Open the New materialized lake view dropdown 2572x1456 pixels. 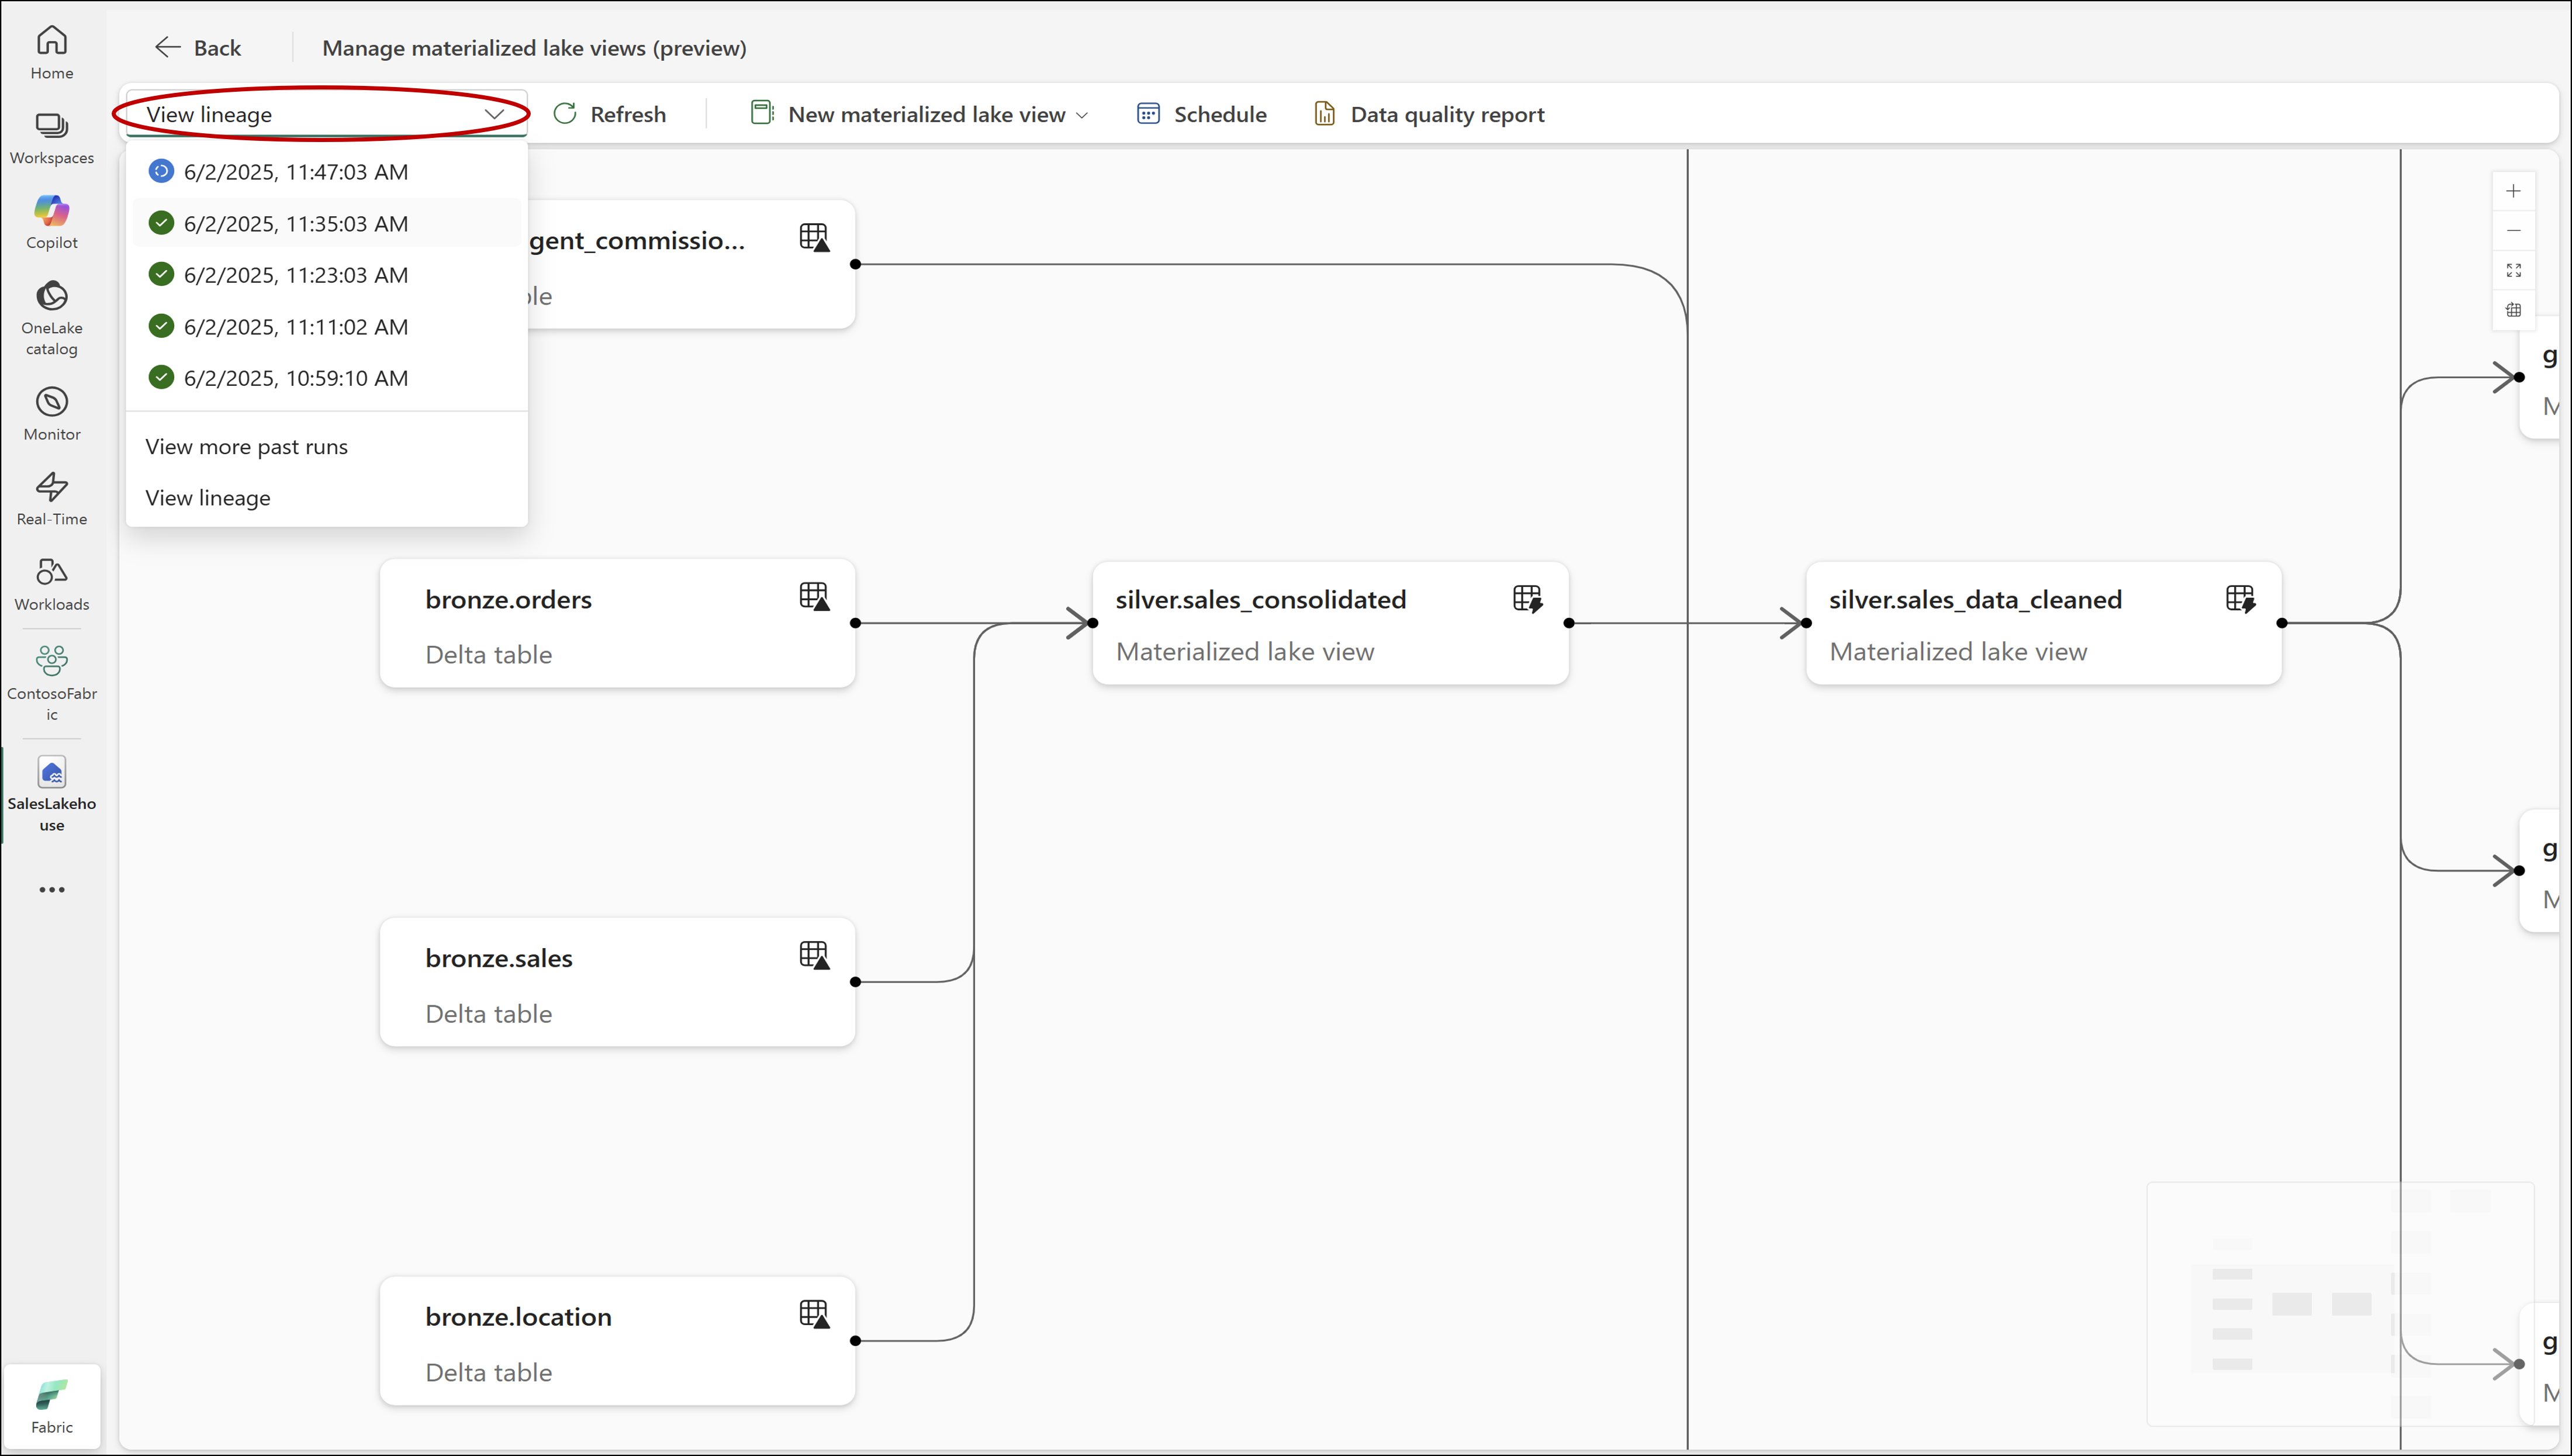click(919, 114)
